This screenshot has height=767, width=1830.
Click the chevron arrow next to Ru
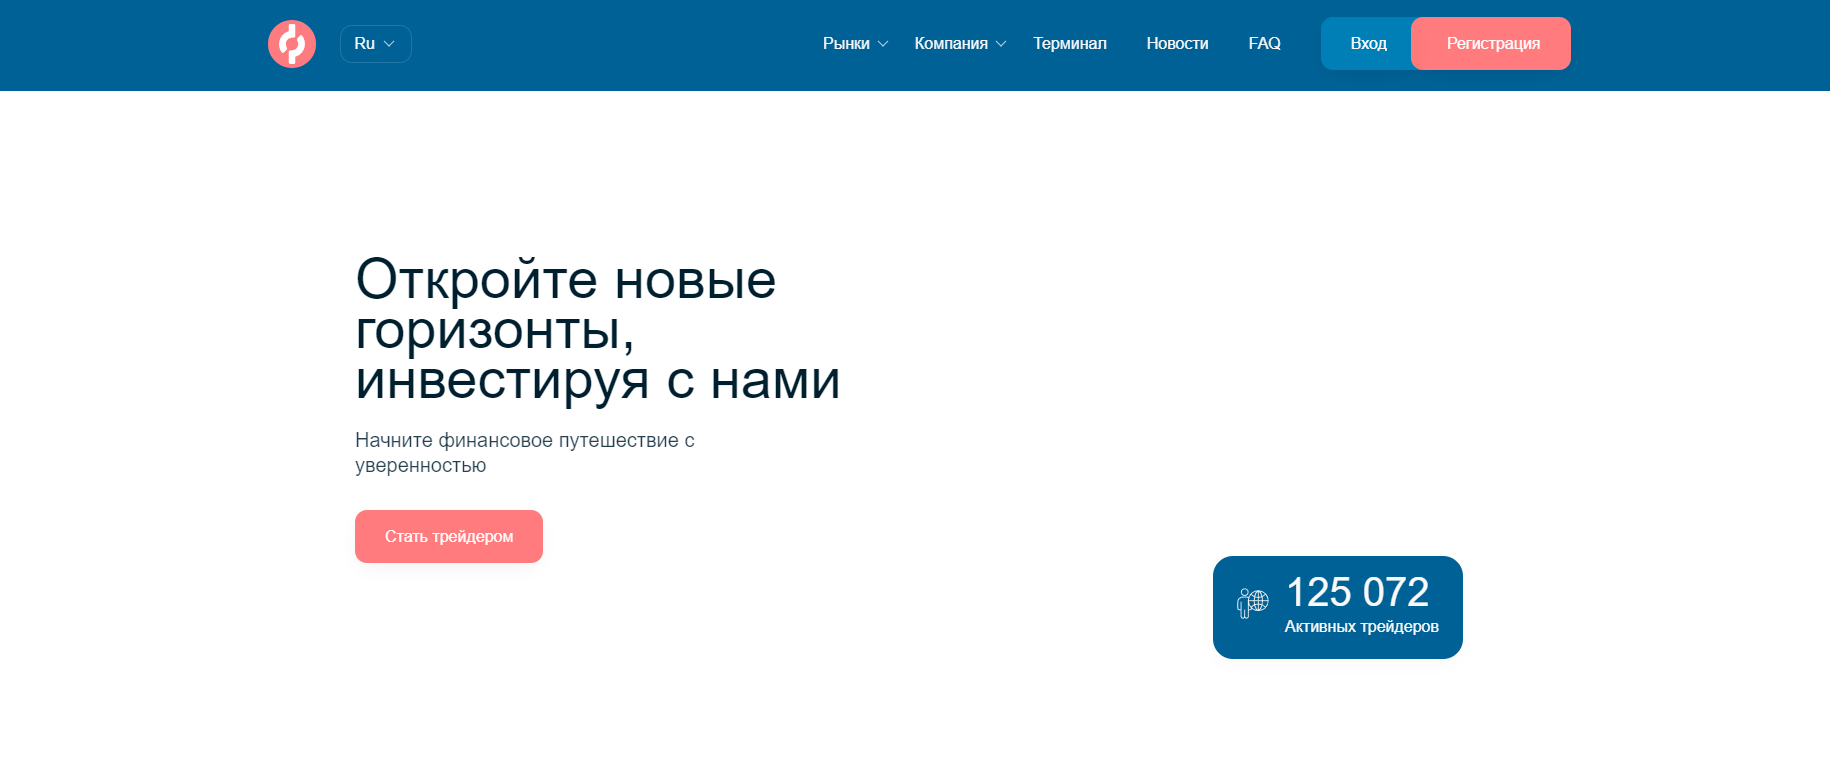point(390,44)
